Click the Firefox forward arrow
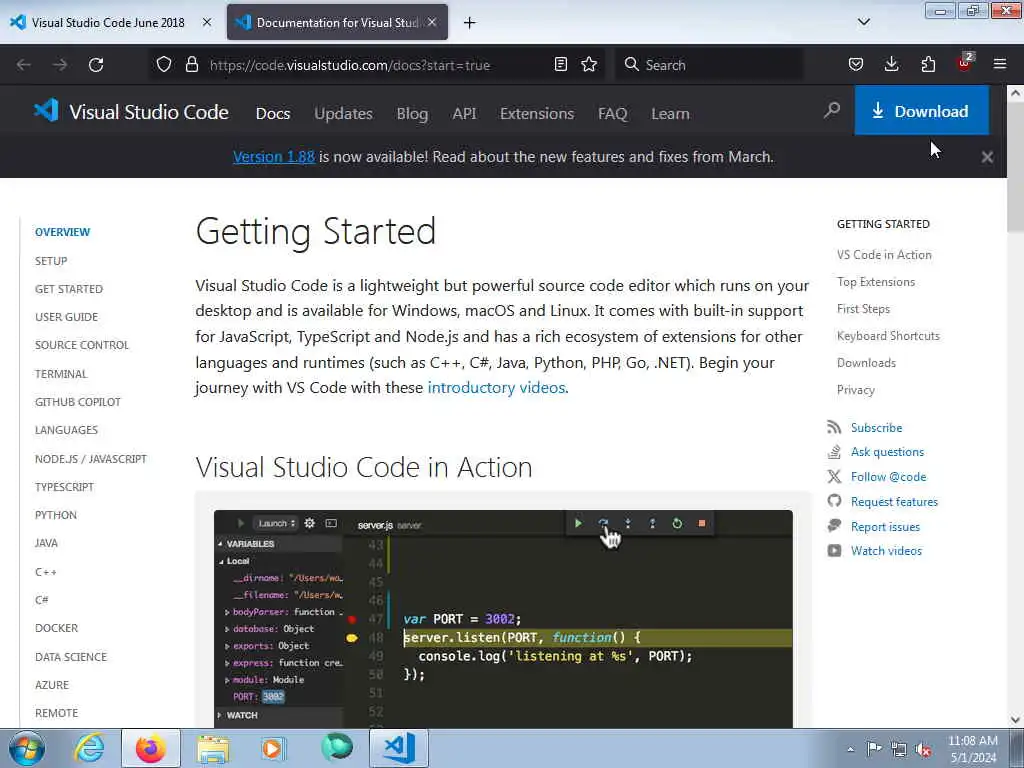 click(60, 65)
